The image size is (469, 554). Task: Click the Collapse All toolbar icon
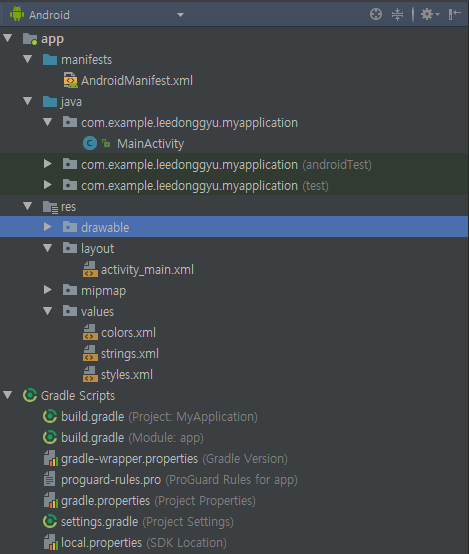(397, 14)
